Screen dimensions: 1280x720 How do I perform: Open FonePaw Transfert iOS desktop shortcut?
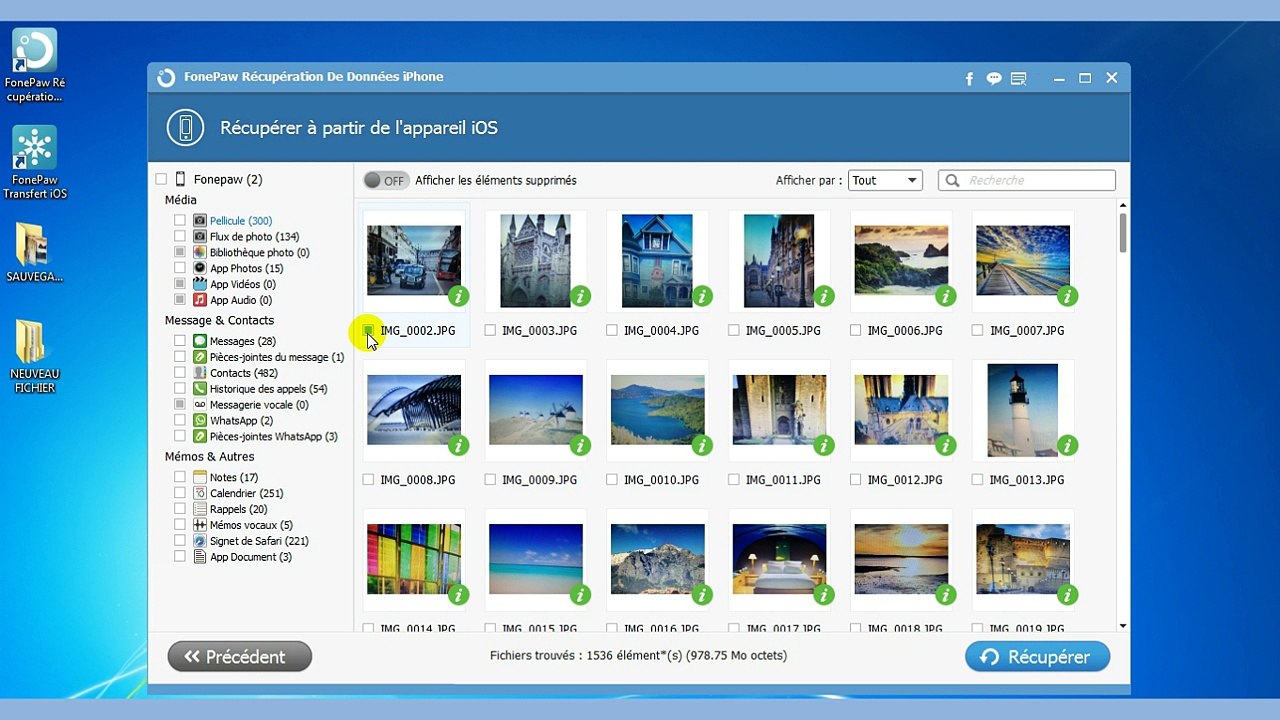35,162
